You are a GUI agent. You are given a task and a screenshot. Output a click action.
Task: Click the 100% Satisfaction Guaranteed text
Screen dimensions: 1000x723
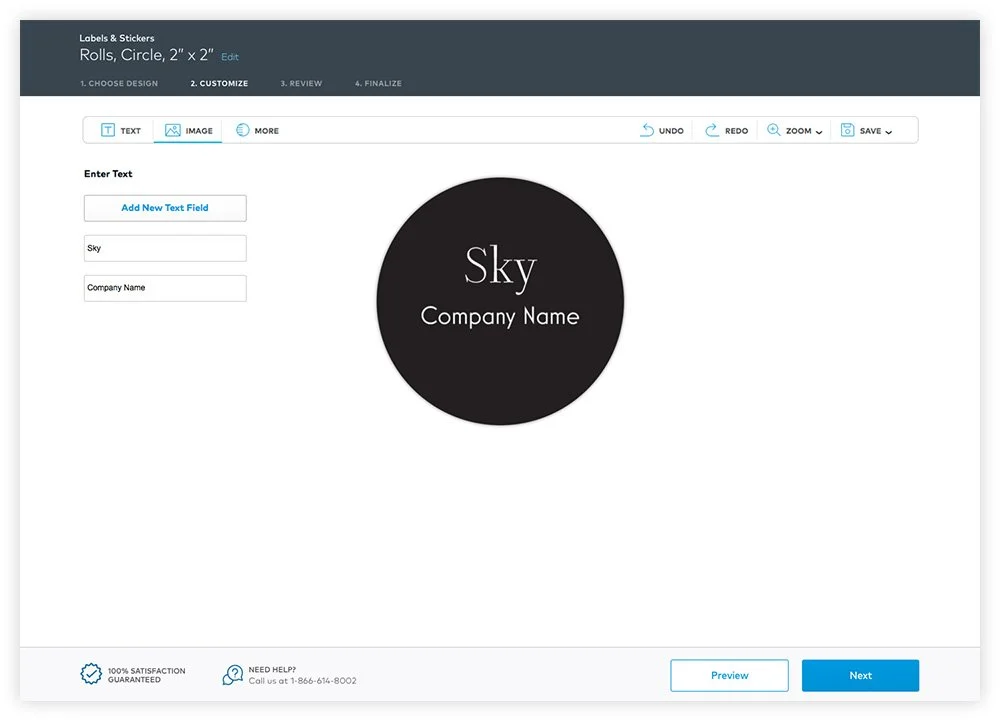[x=147, y=675]
